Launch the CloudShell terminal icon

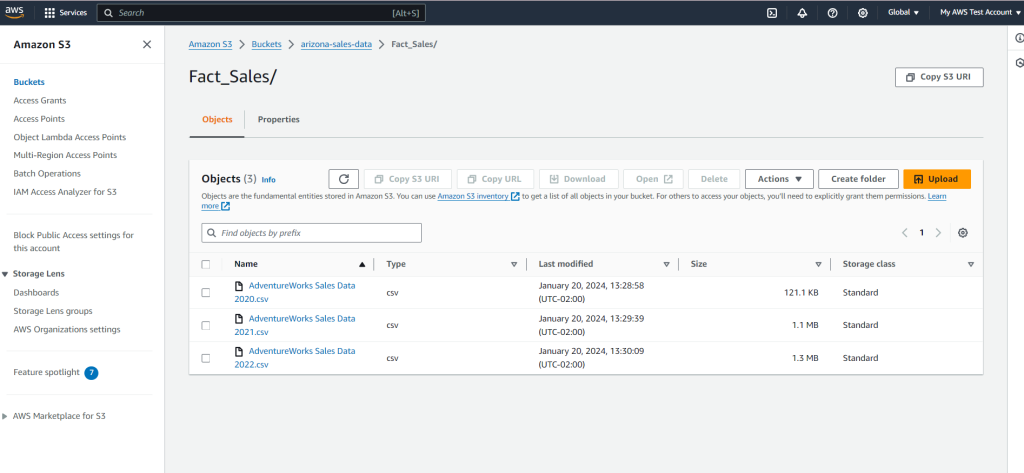point(772,13)
